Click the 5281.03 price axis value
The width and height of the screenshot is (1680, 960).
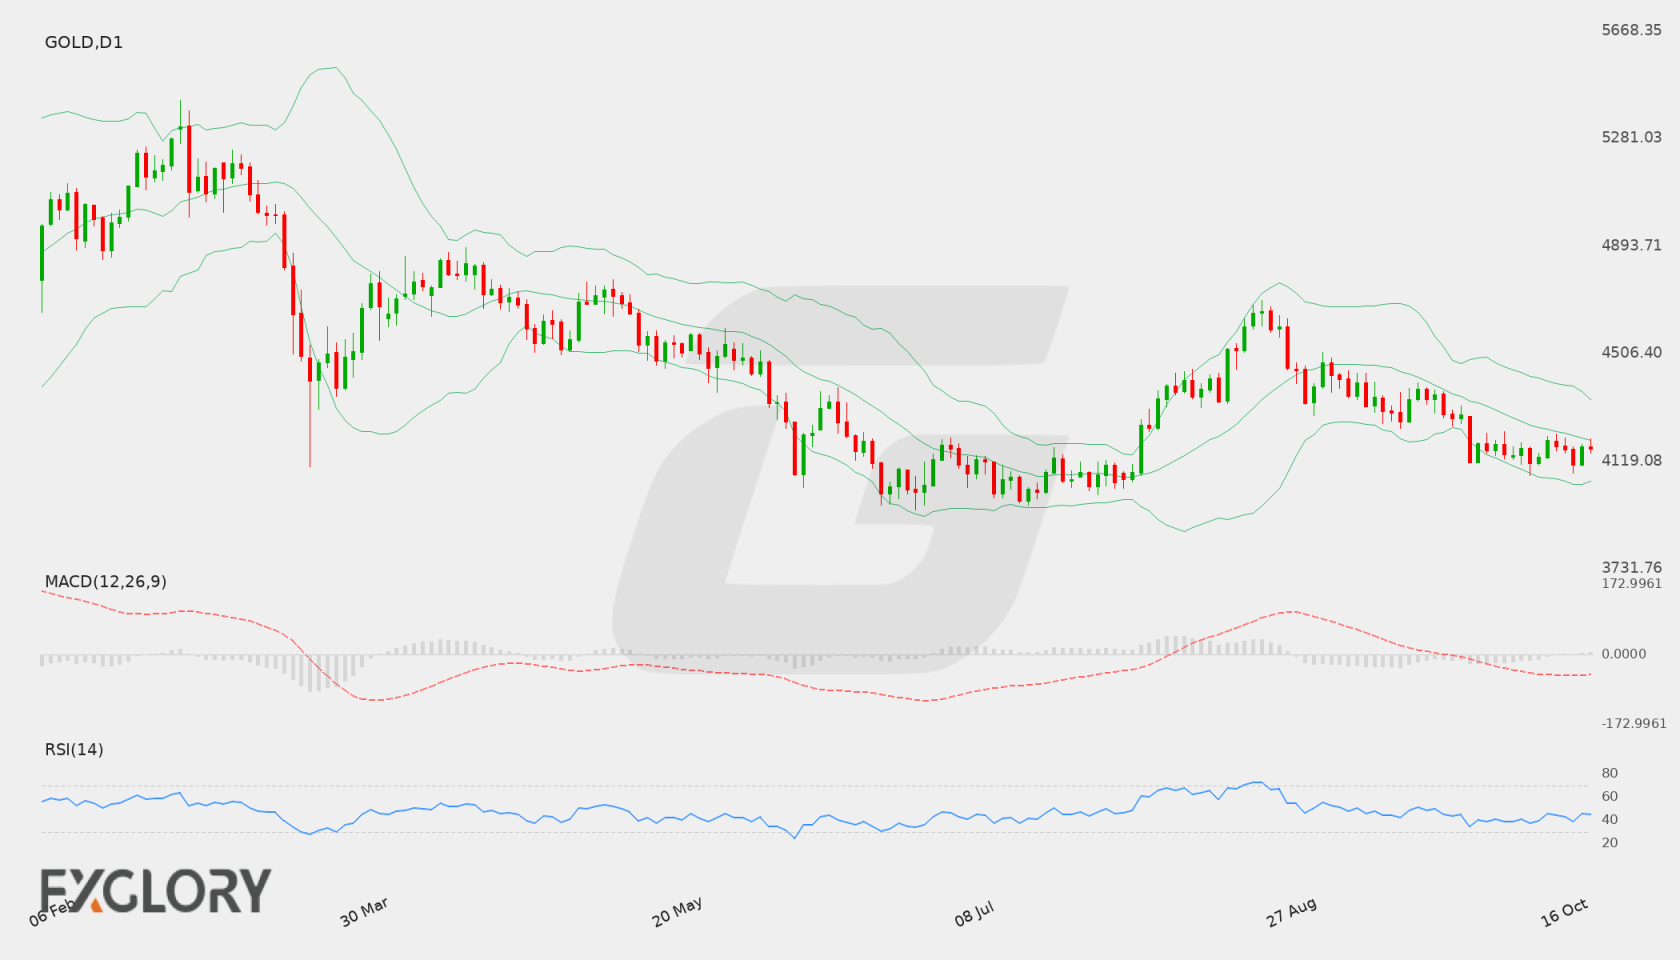tap(1632, 137)
